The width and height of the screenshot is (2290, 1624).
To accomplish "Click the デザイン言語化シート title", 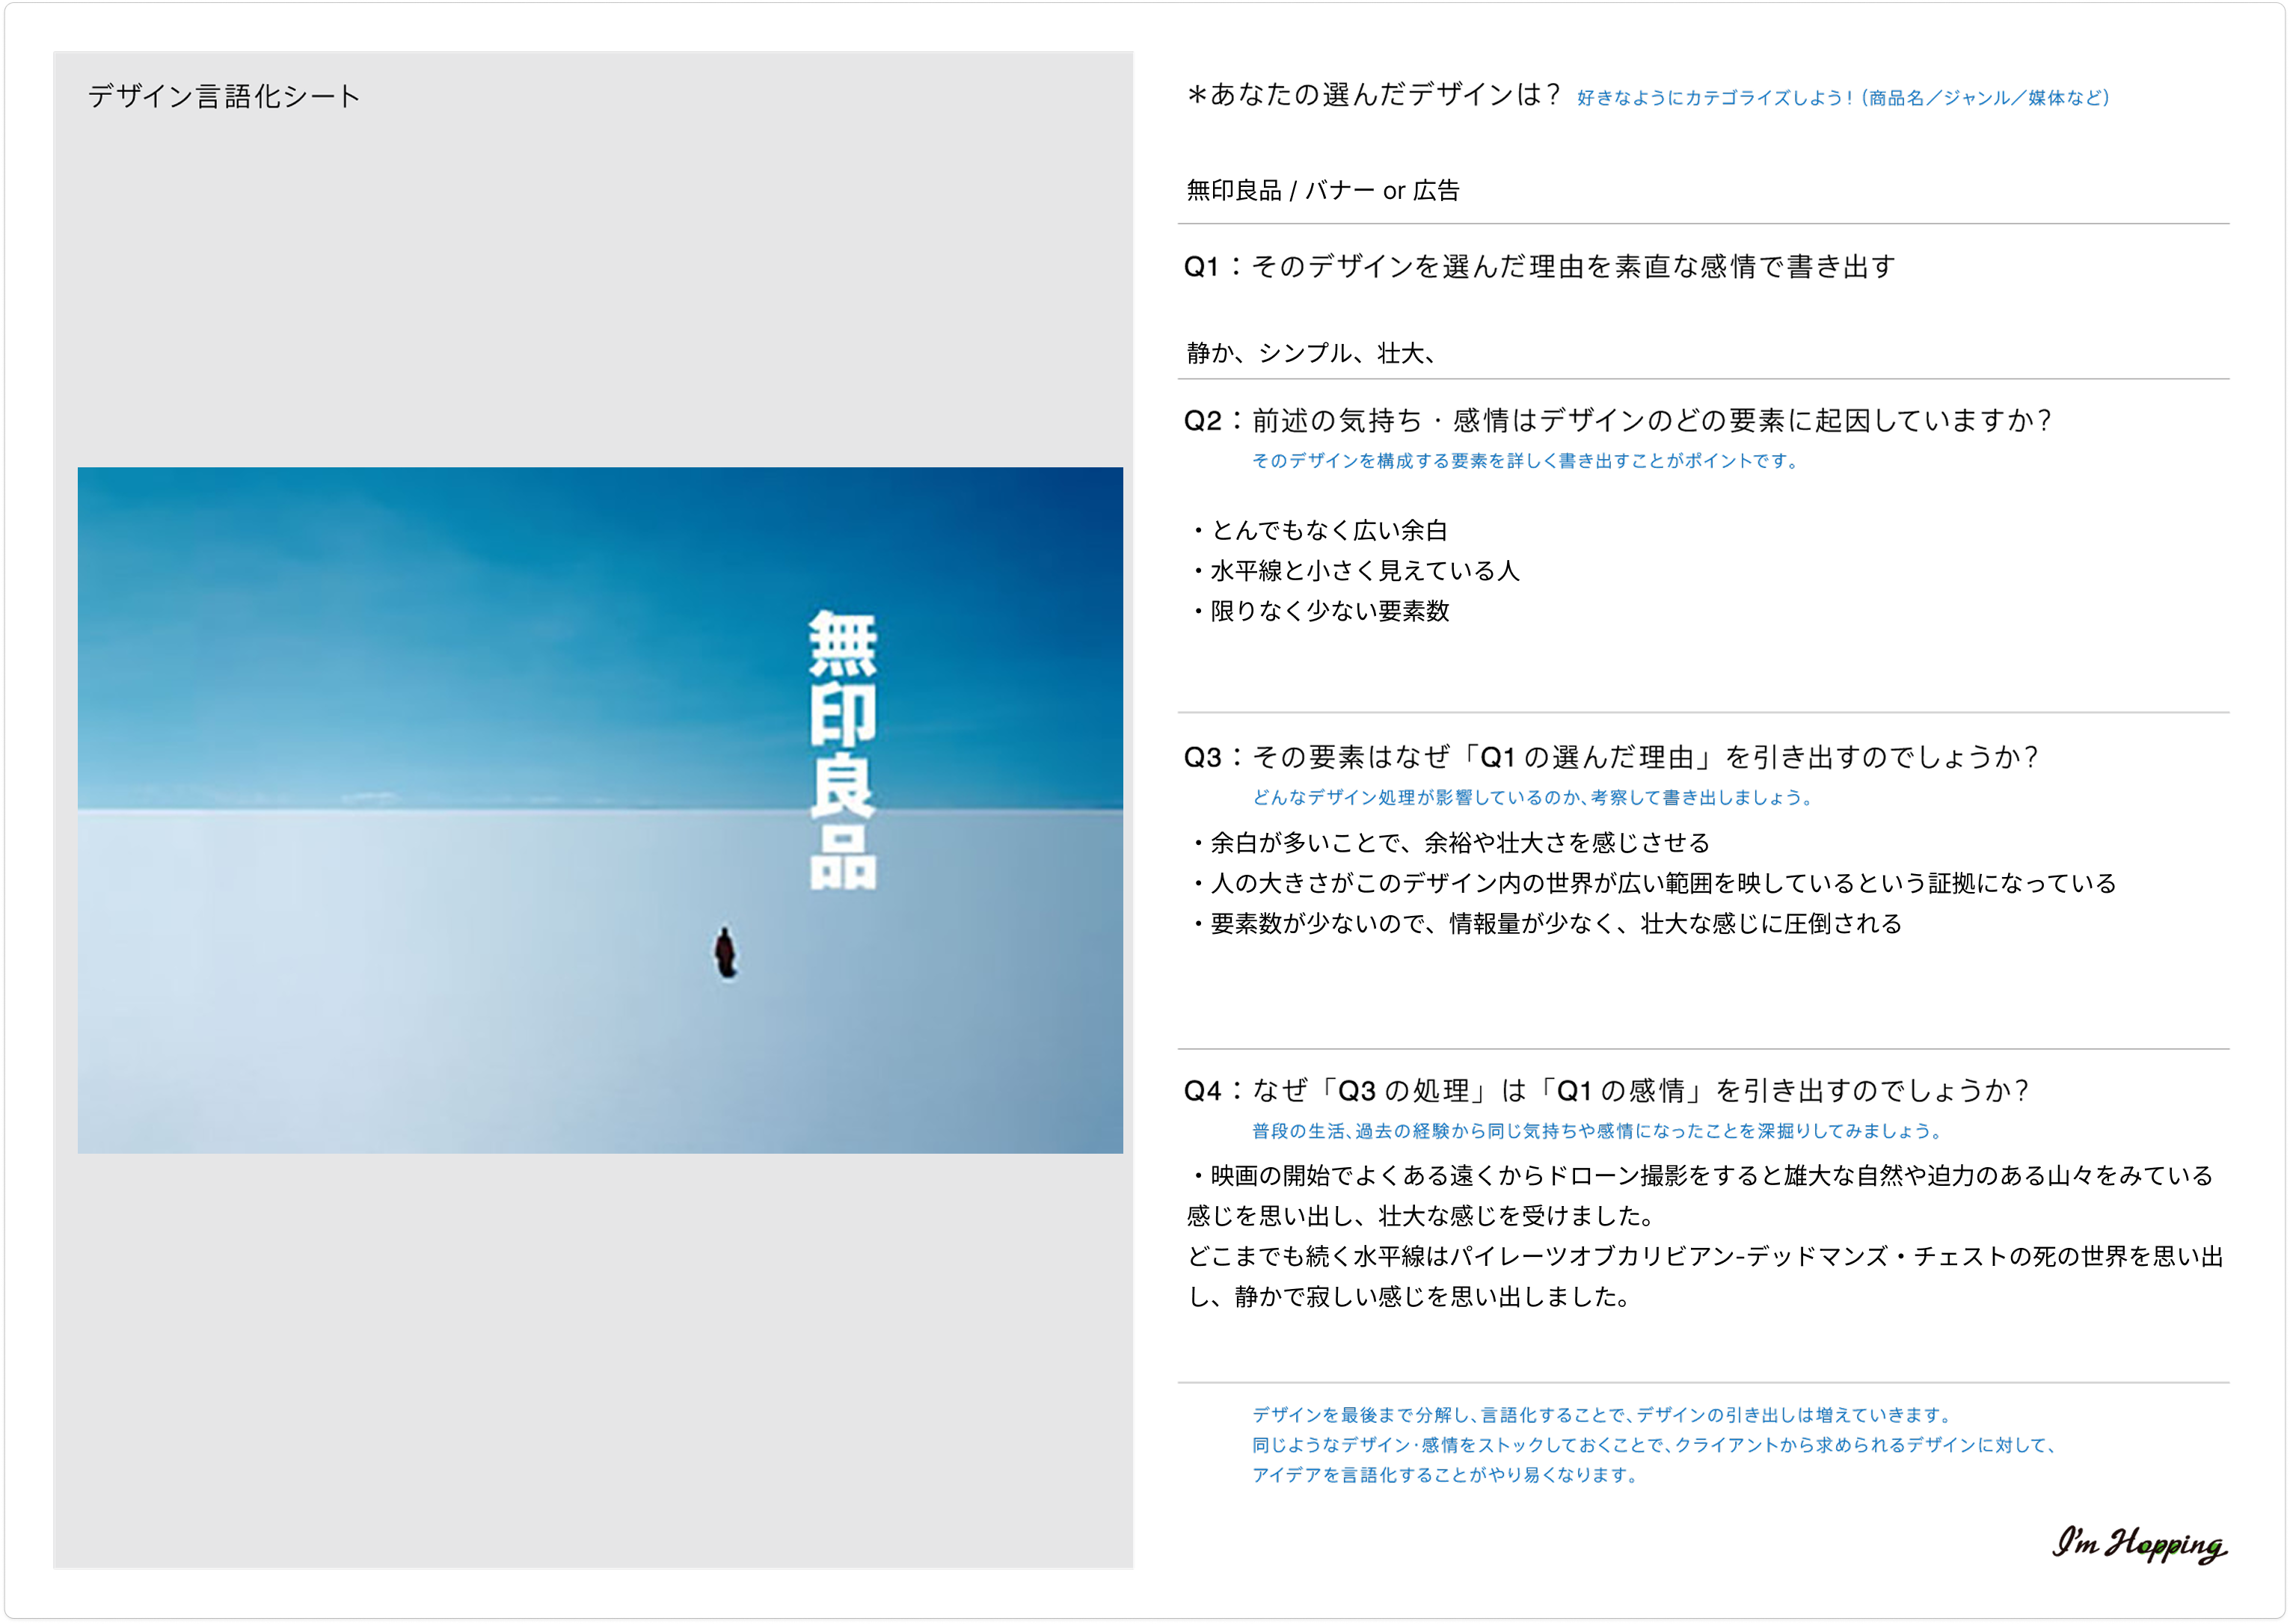I will 222,95.
